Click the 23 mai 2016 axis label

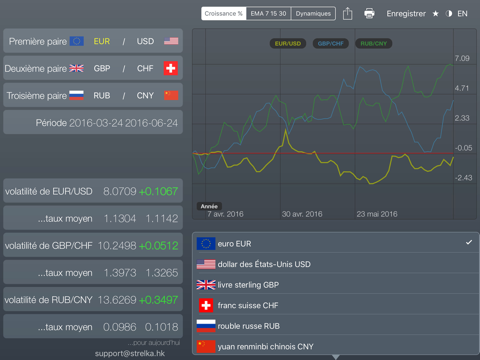click(x=377, y=214)
